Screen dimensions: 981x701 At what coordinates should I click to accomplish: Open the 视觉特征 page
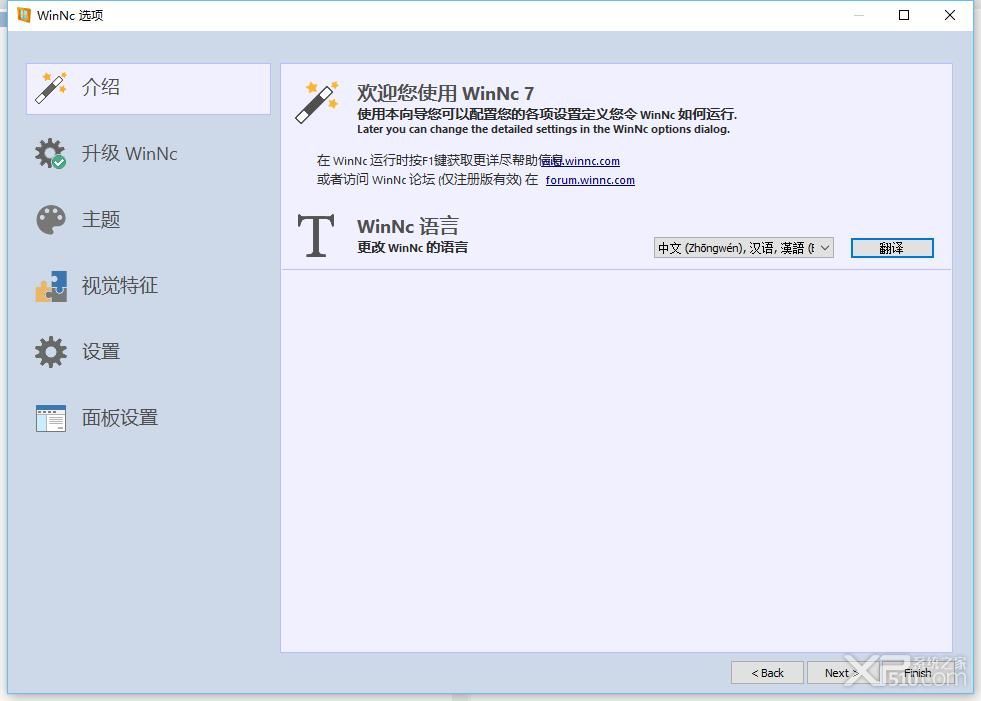click(119, 286)
